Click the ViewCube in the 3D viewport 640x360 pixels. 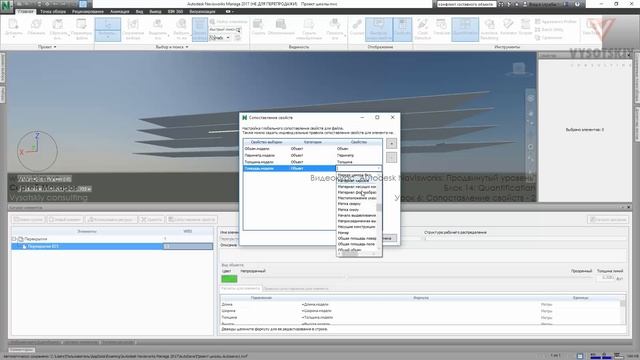click(518, 69)
